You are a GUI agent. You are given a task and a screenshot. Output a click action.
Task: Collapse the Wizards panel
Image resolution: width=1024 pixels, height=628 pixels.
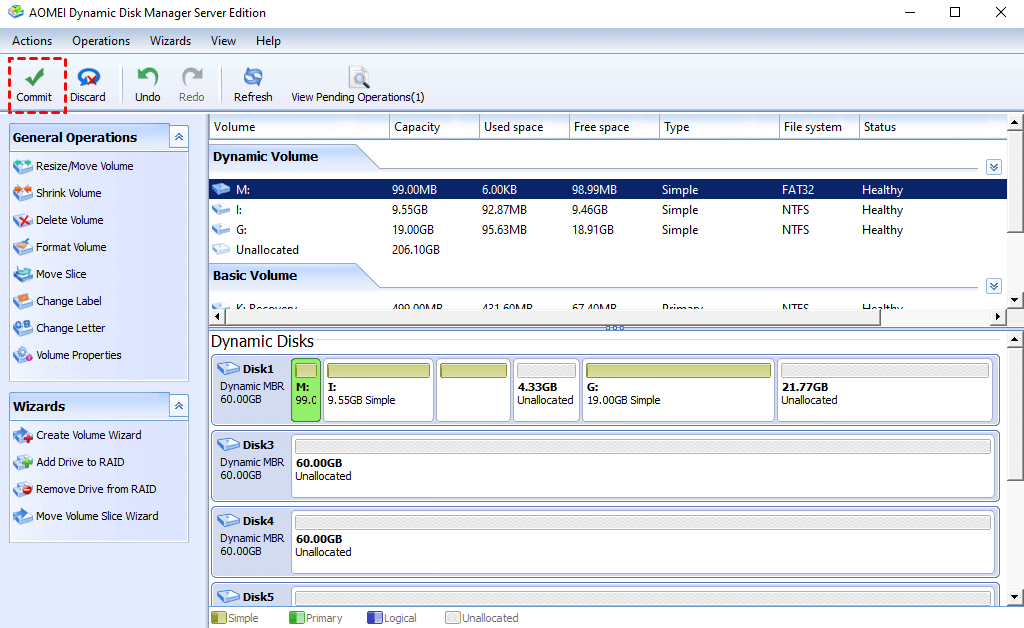coord(179,406)
